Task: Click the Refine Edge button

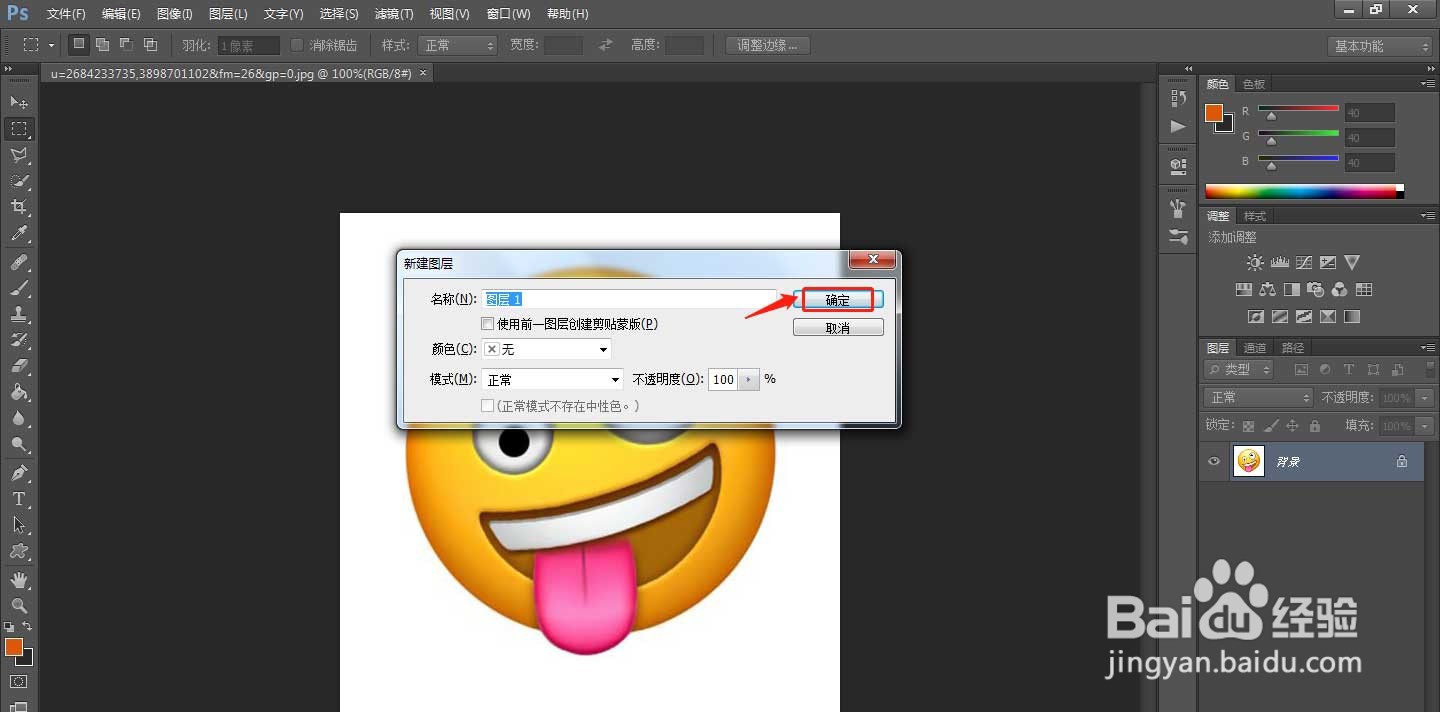Action: (768, 45)
